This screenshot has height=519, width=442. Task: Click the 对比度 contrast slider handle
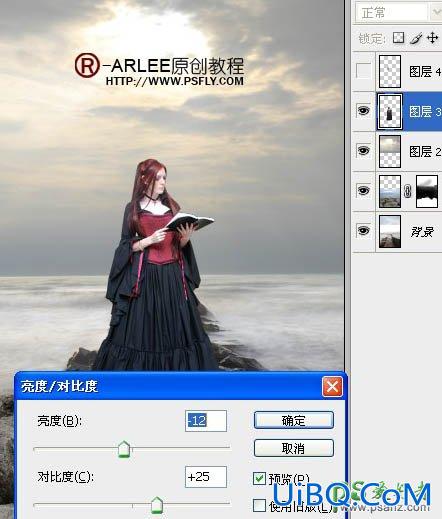pos(157,505)
